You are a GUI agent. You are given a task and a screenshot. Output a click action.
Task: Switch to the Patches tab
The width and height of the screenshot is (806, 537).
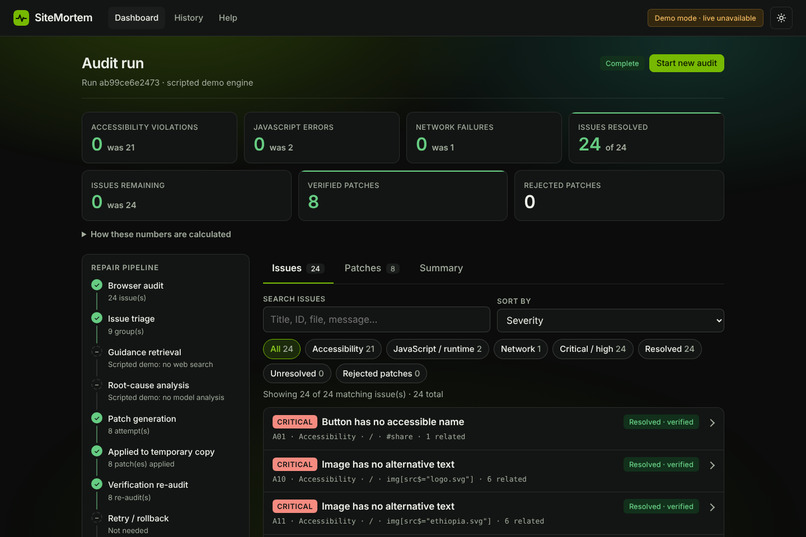click(371, 268)
